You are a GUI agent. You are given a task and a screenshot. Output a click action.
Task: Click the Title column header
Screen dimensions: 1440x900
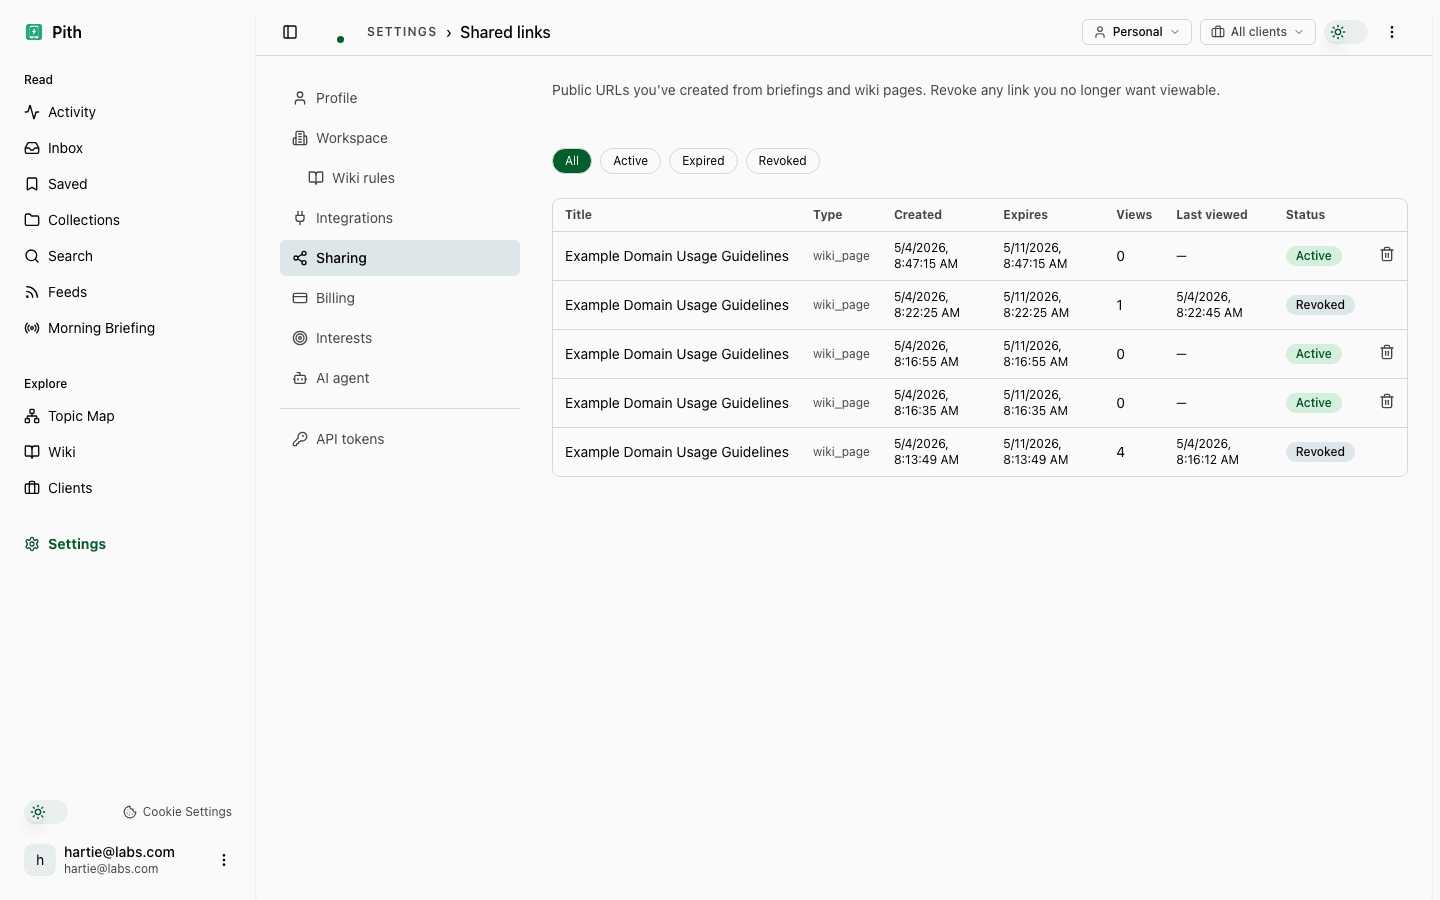coord(578,215)
